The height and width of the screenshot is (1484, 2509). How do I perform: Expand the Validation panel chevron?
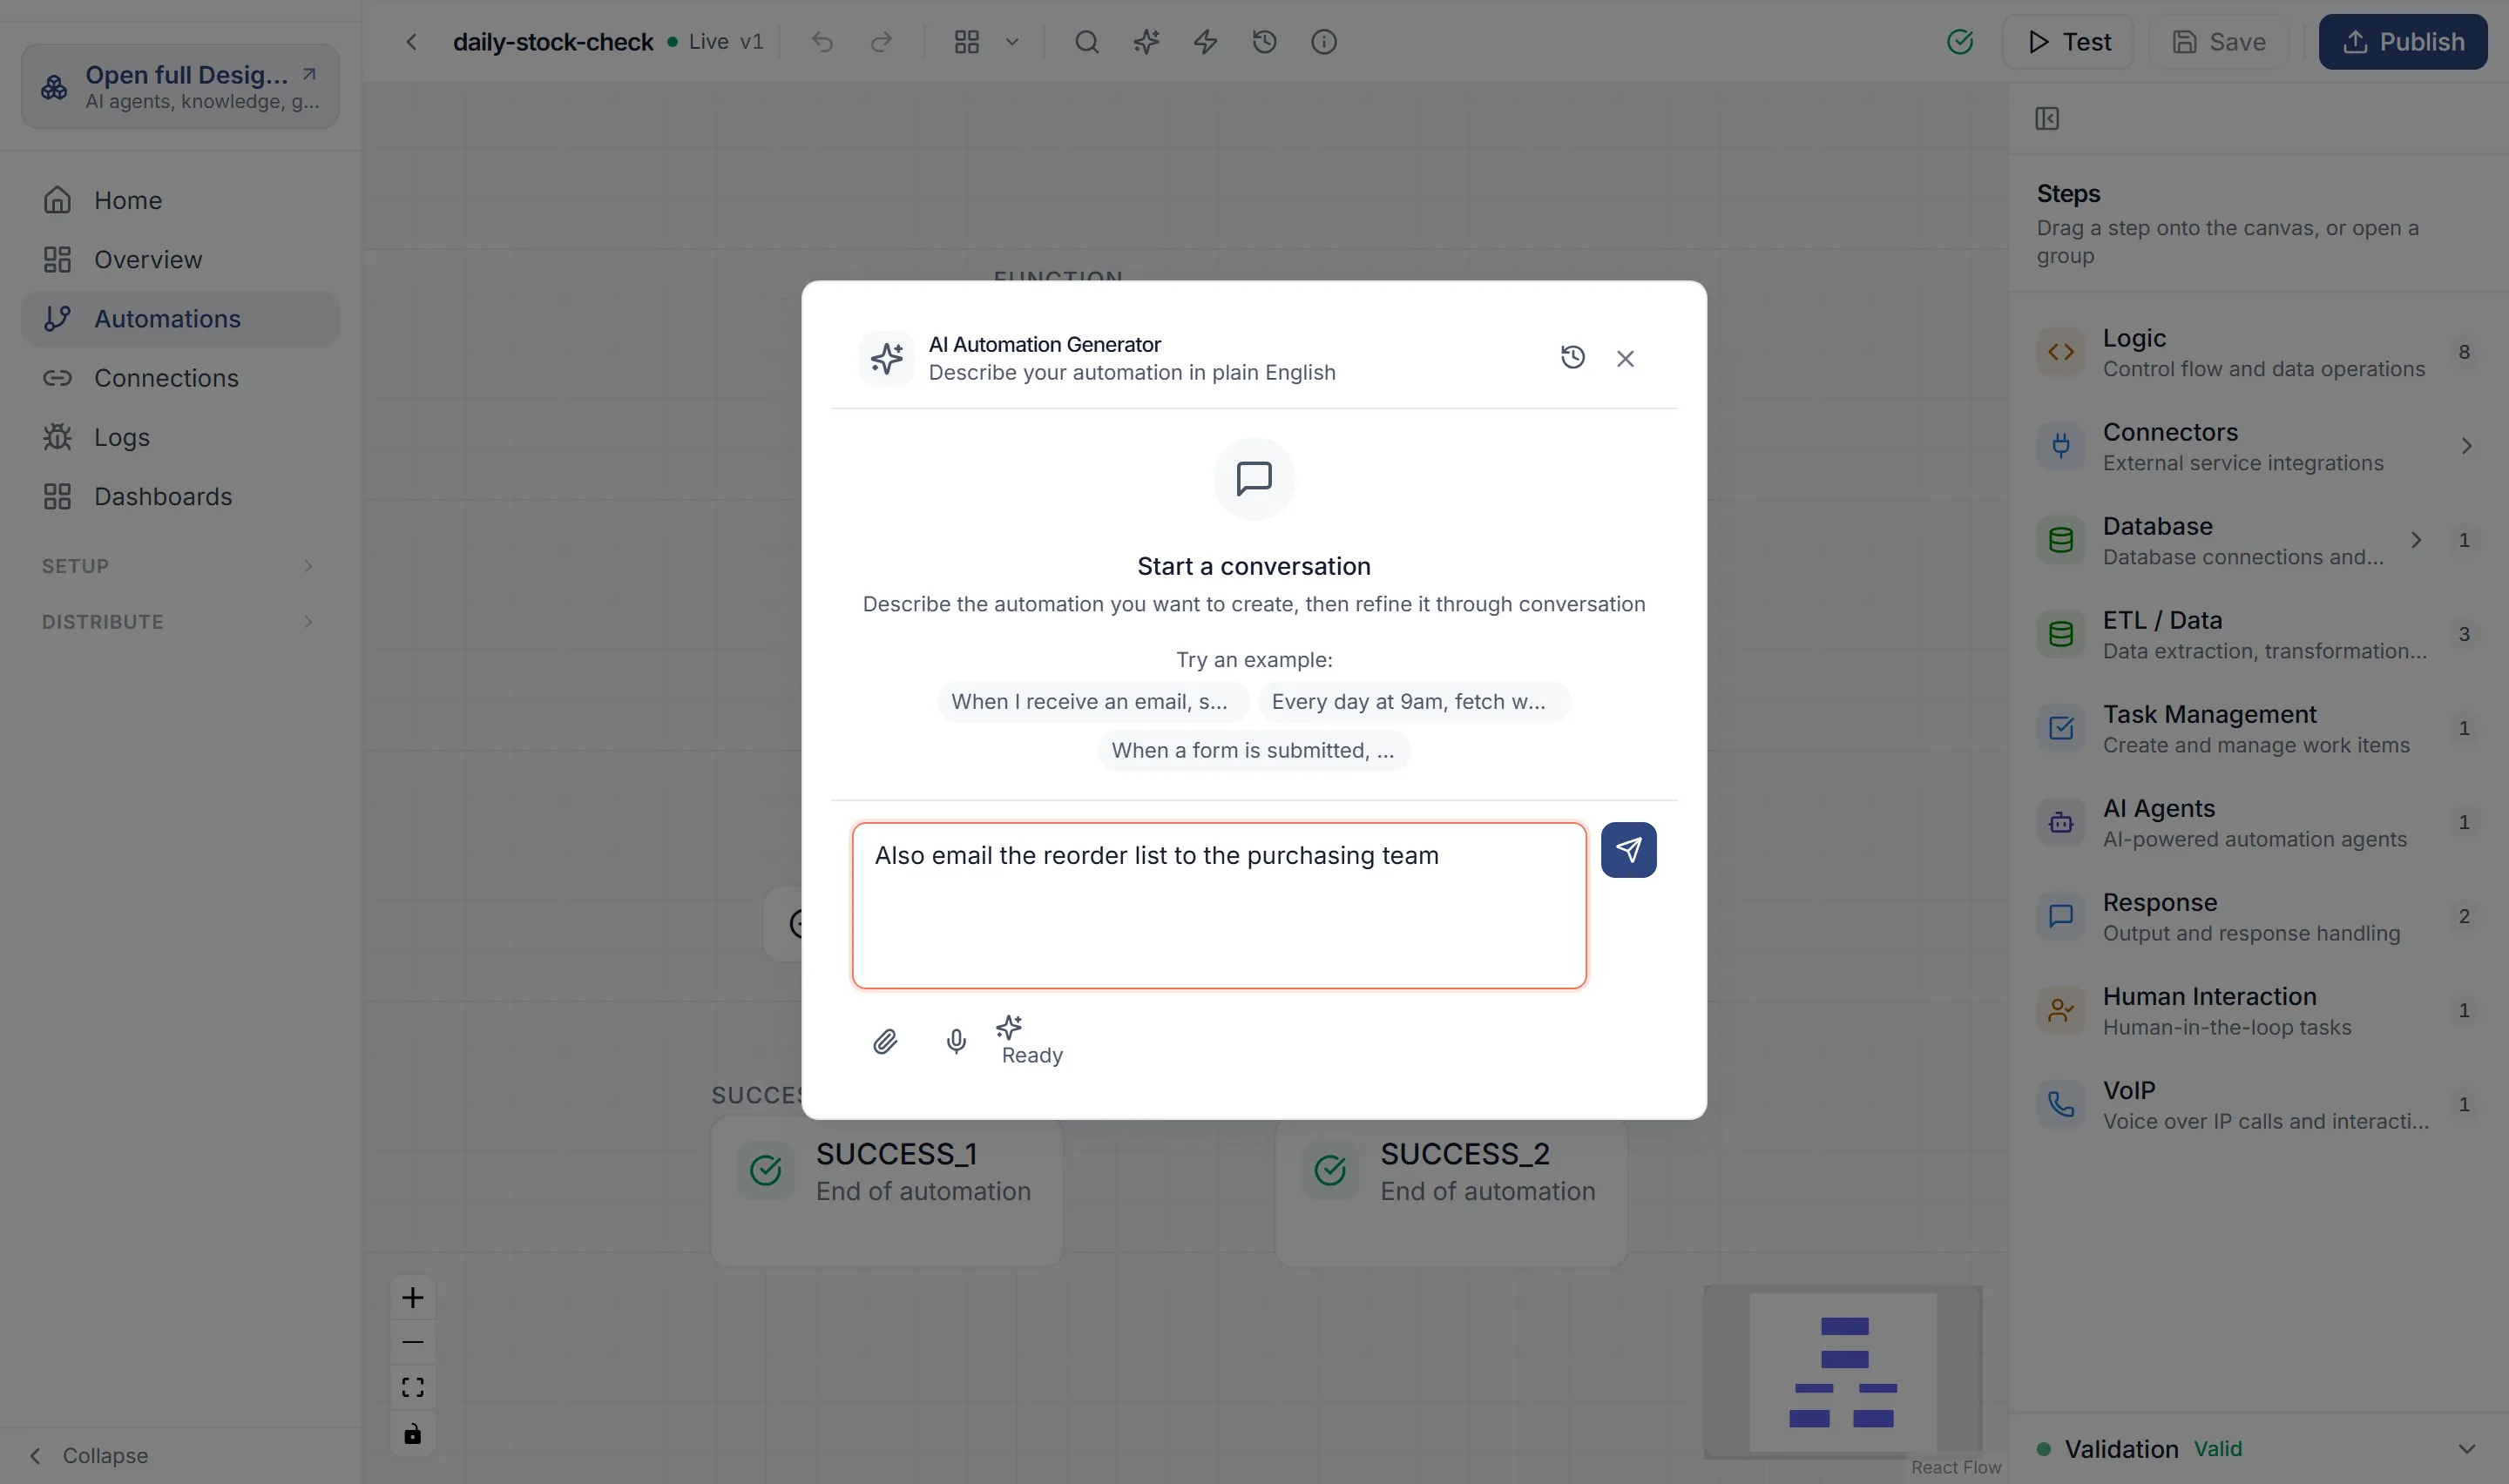pos(2467,1449)
